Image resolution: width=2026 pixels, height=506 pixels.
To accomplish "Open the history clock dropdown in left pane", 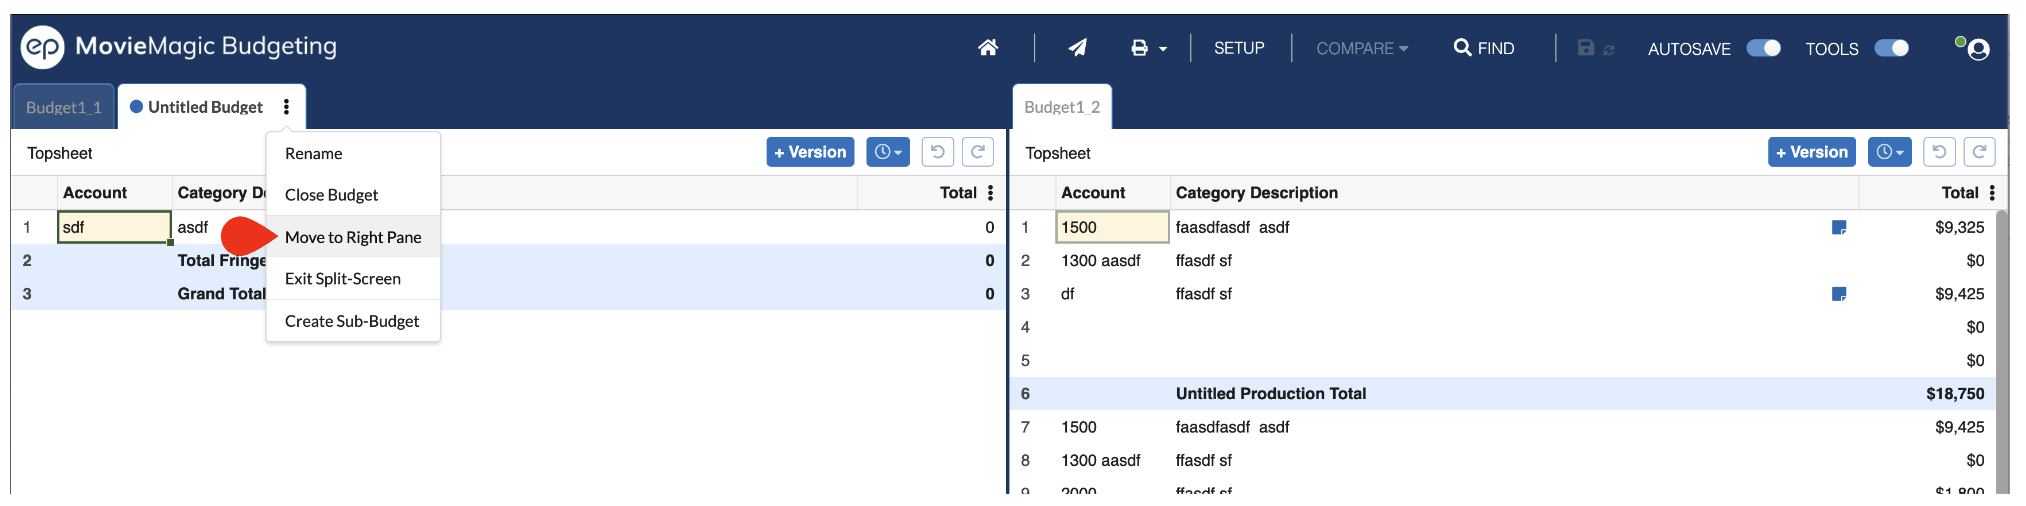I will pyautogui.click(x=888, y=152).
